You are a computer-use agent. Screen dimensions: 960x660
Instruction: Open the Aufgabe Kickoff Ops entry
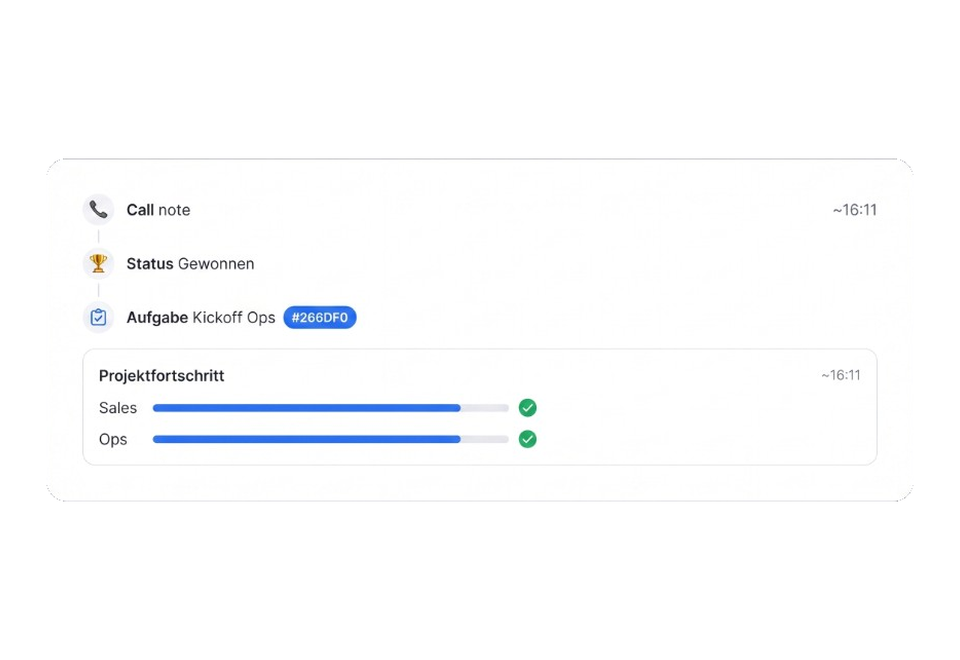(201, 318)
